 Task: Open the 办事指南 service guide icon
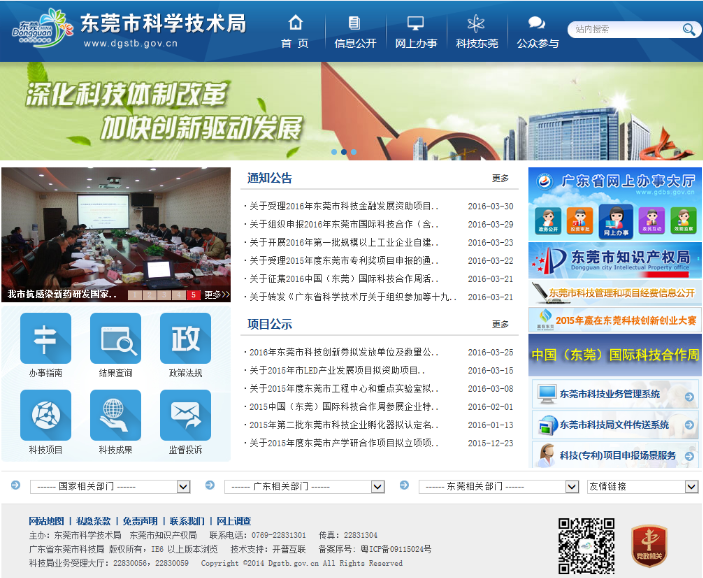(45, 339)
